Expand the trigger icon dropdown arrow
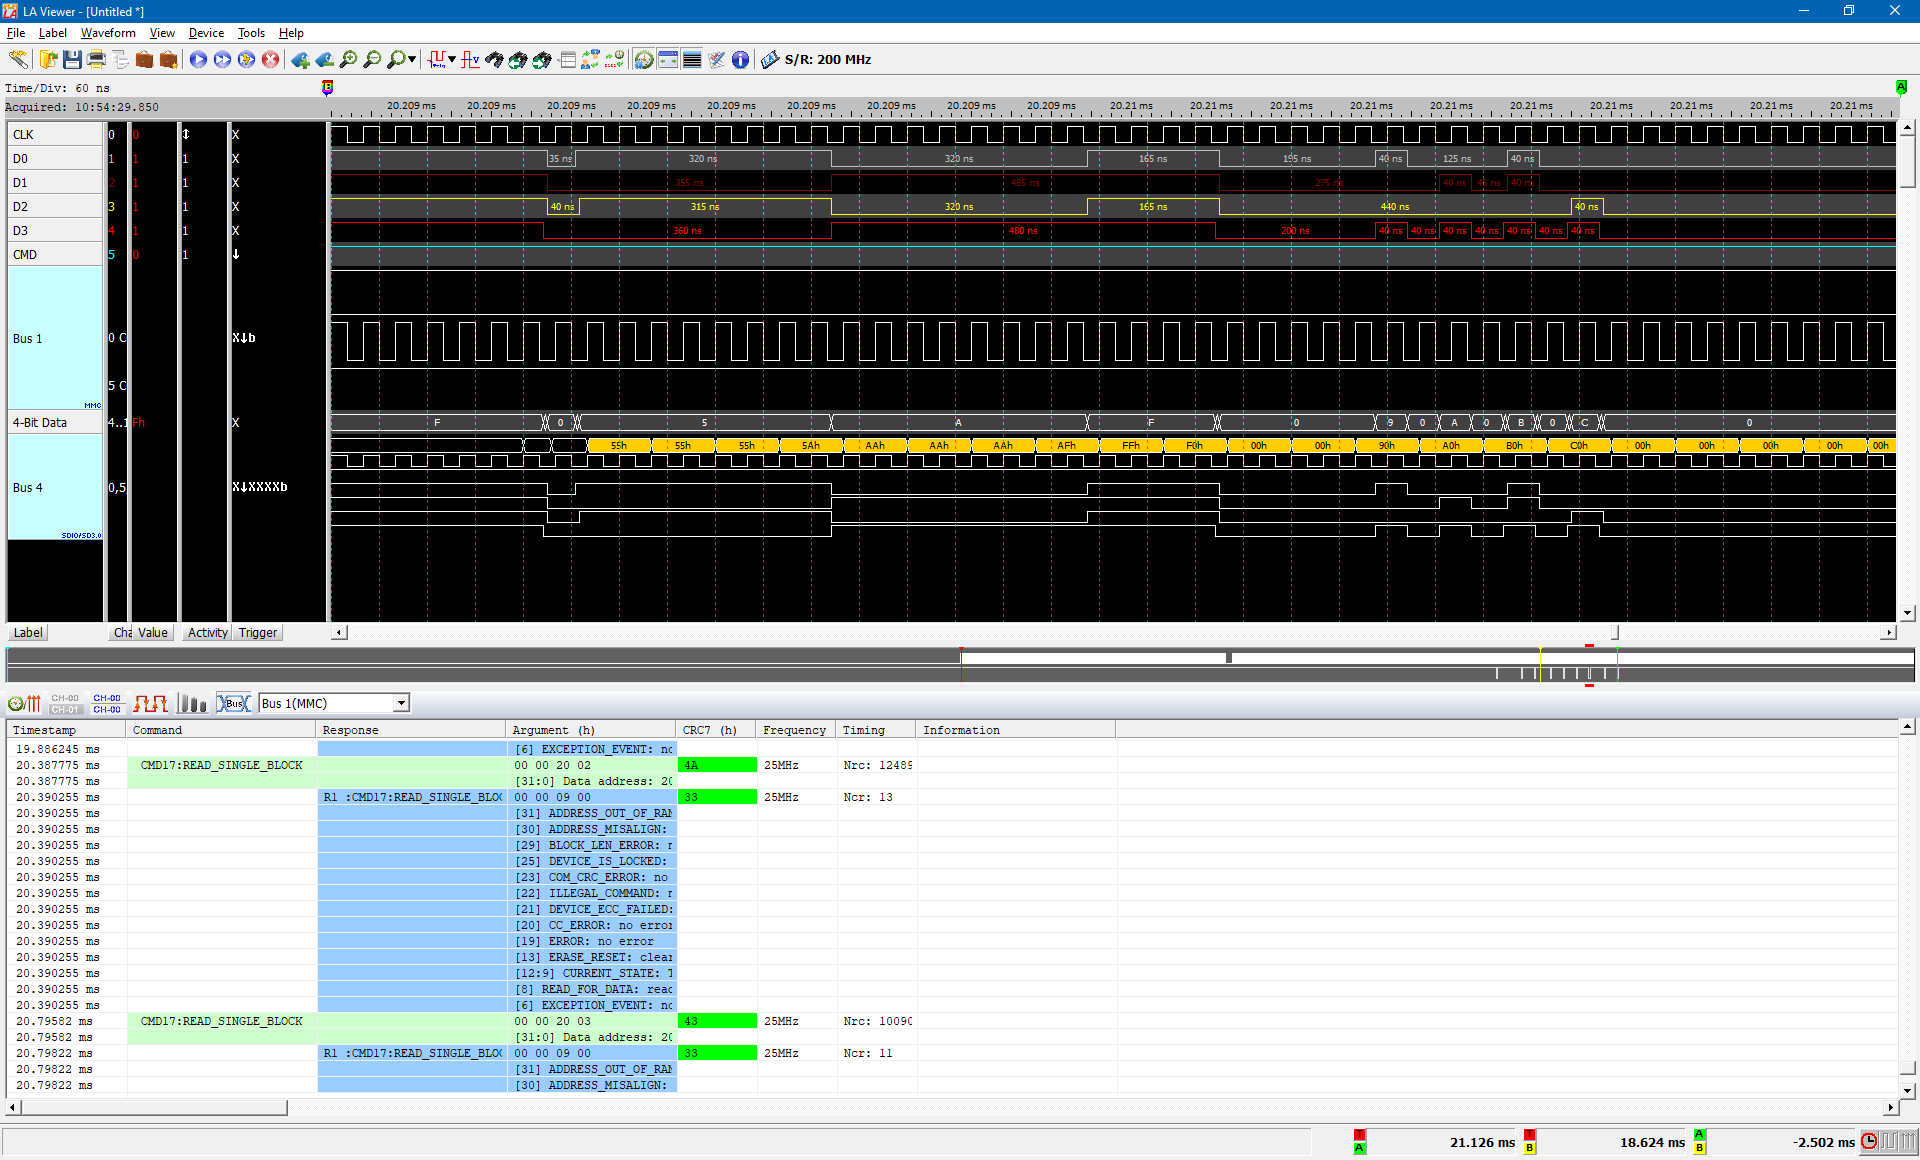Viewport: 1920px width, 1160px height. (452, 60)
